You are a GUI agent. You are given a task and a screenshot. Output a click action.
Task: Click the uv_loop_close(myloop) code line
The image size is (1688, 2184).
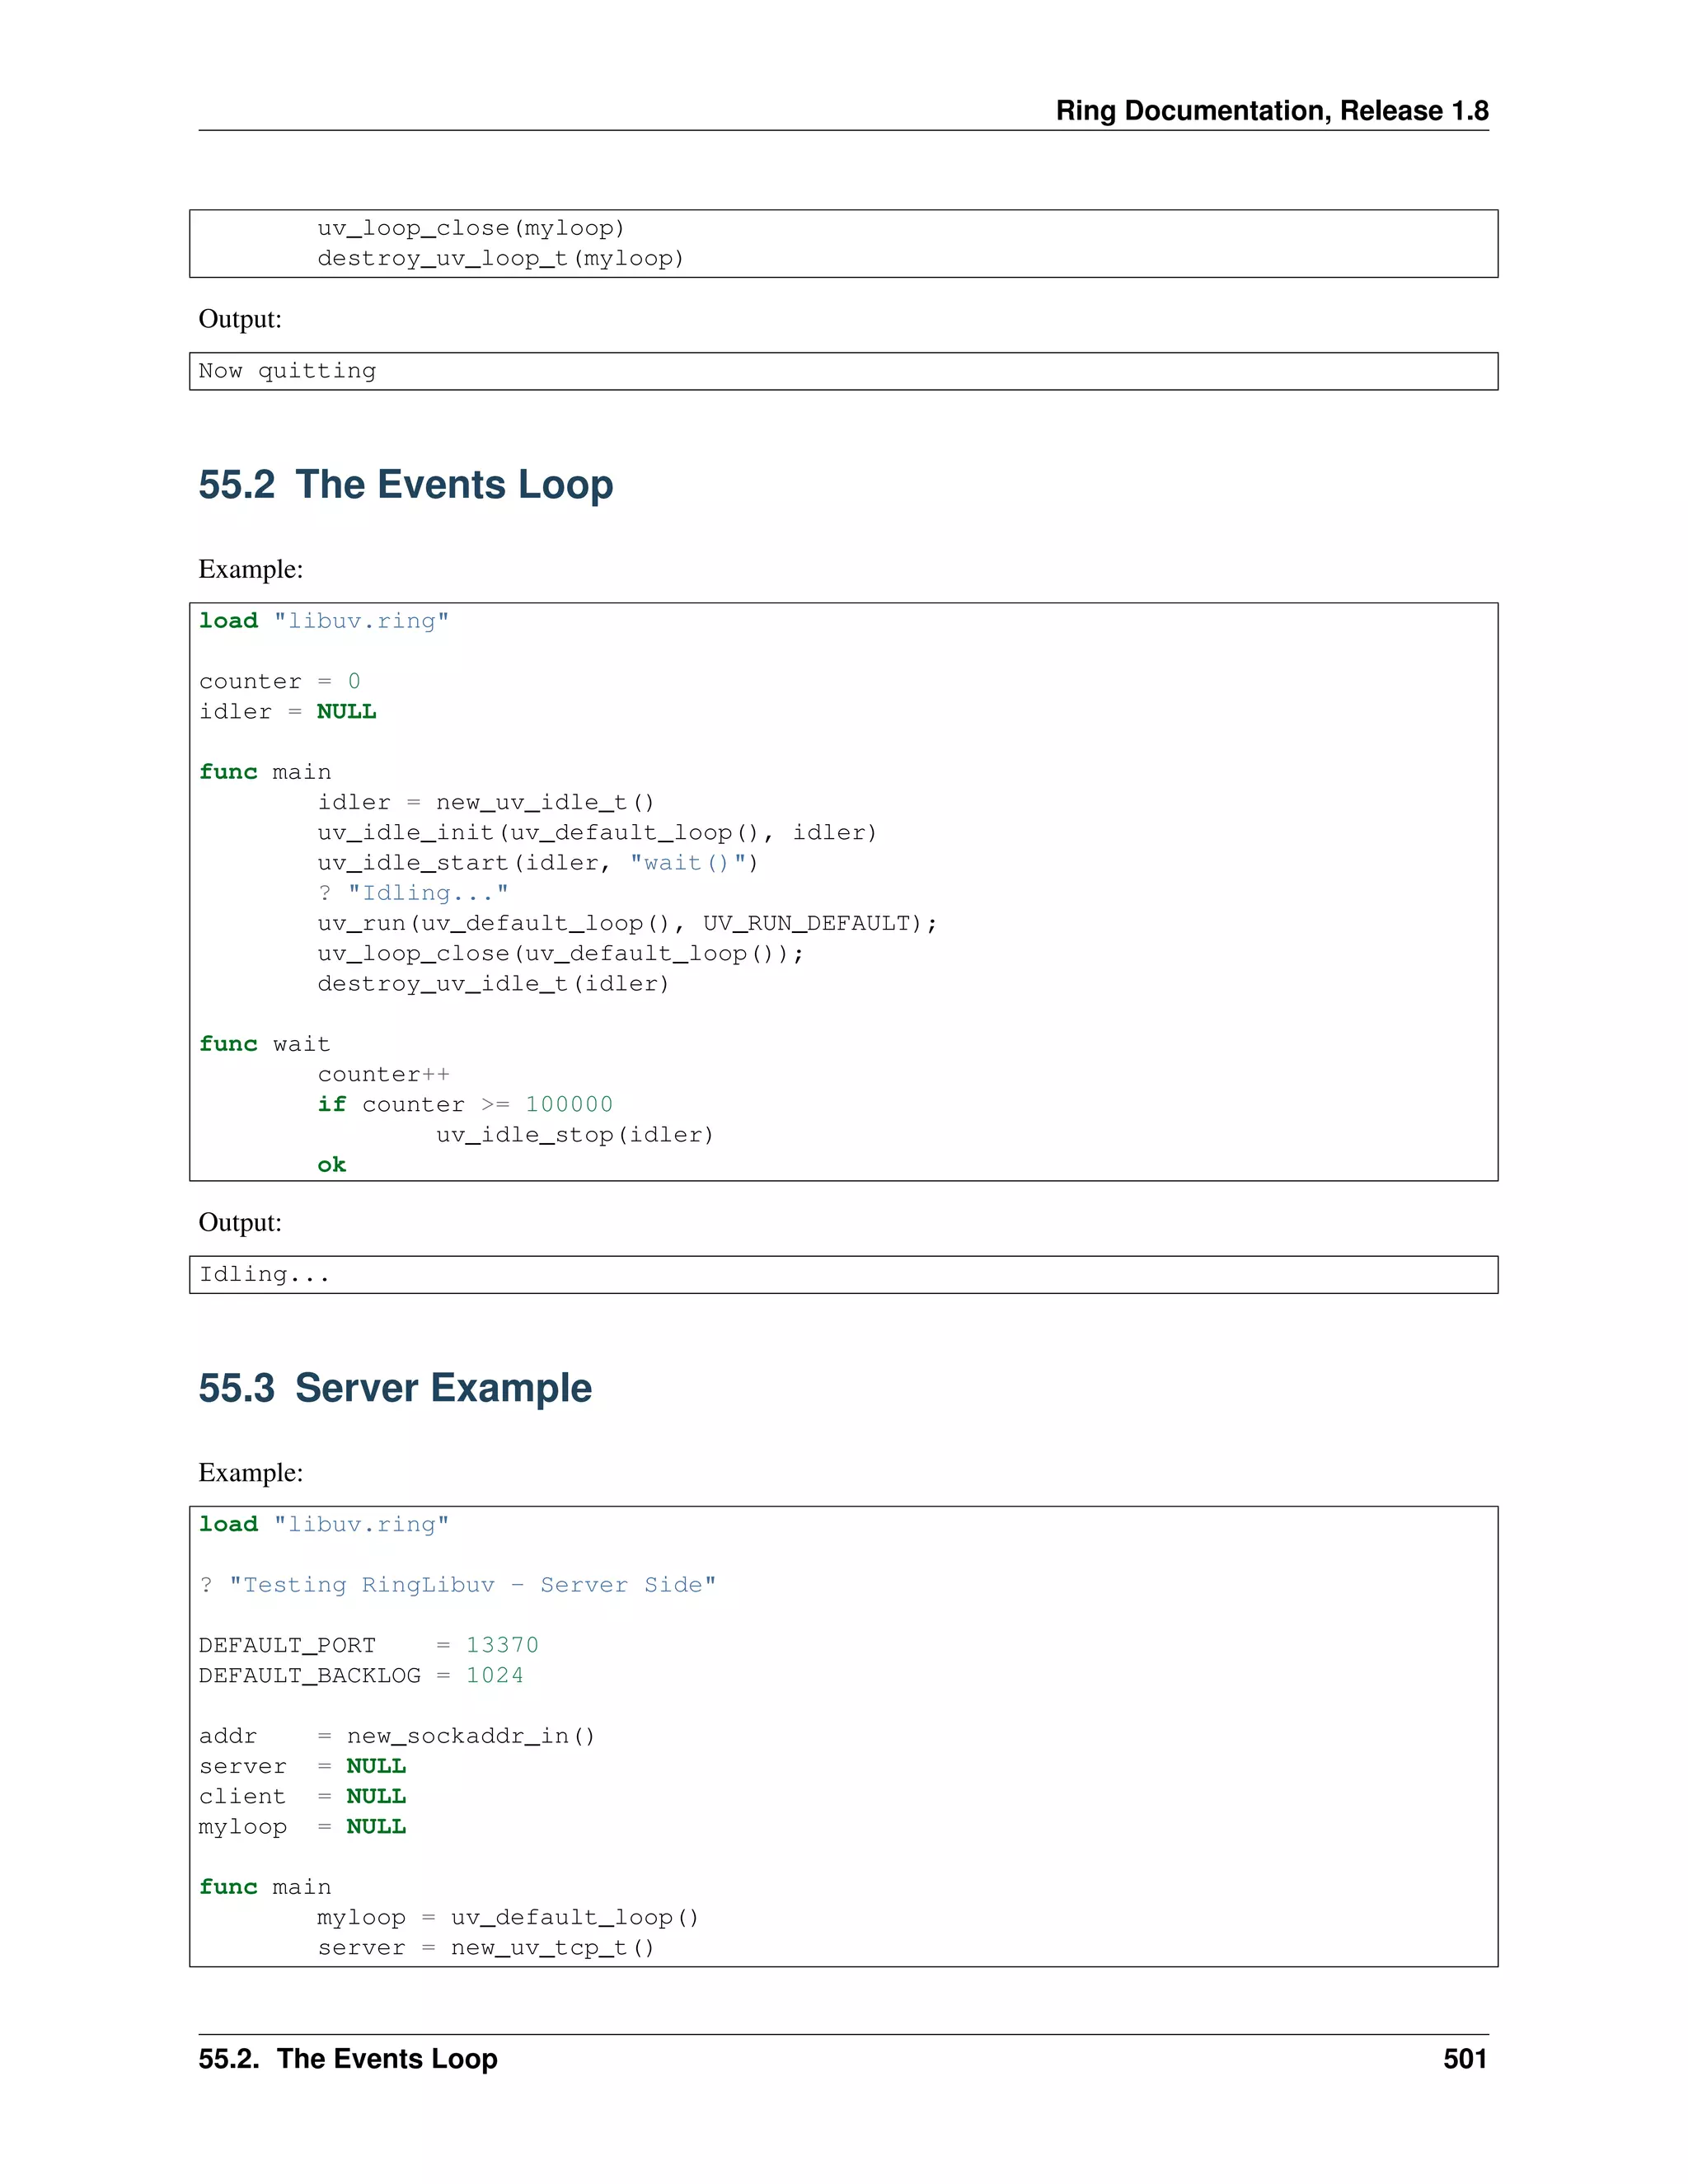(470, 229)
